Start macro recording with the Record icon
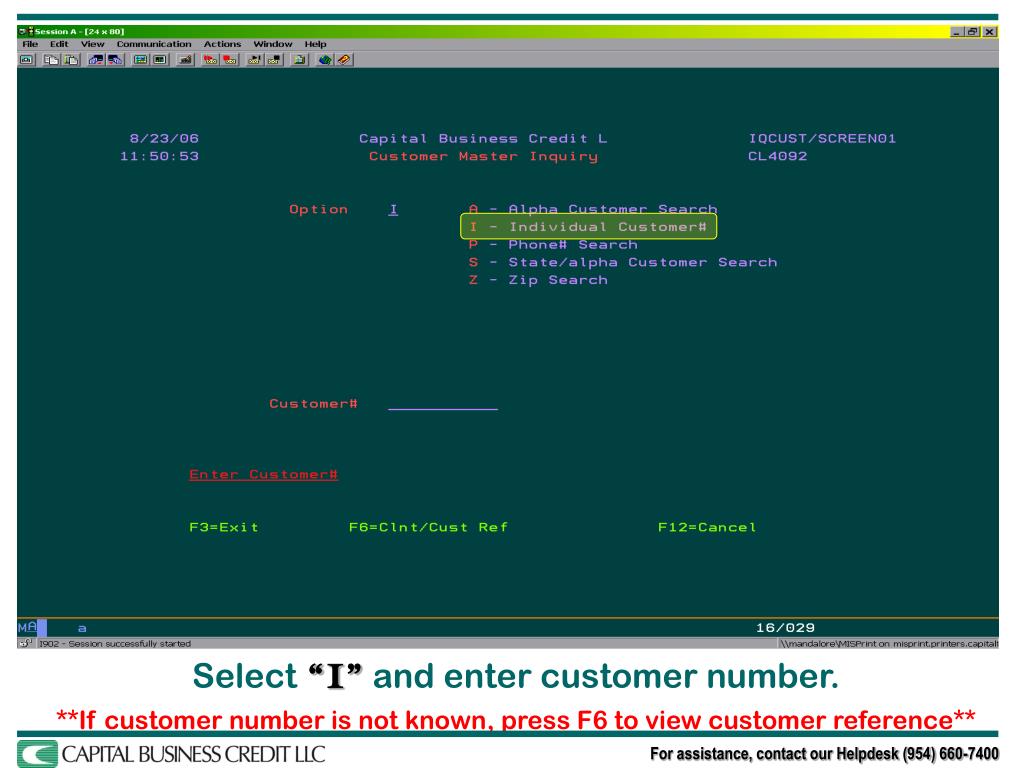 coord(210,59)
